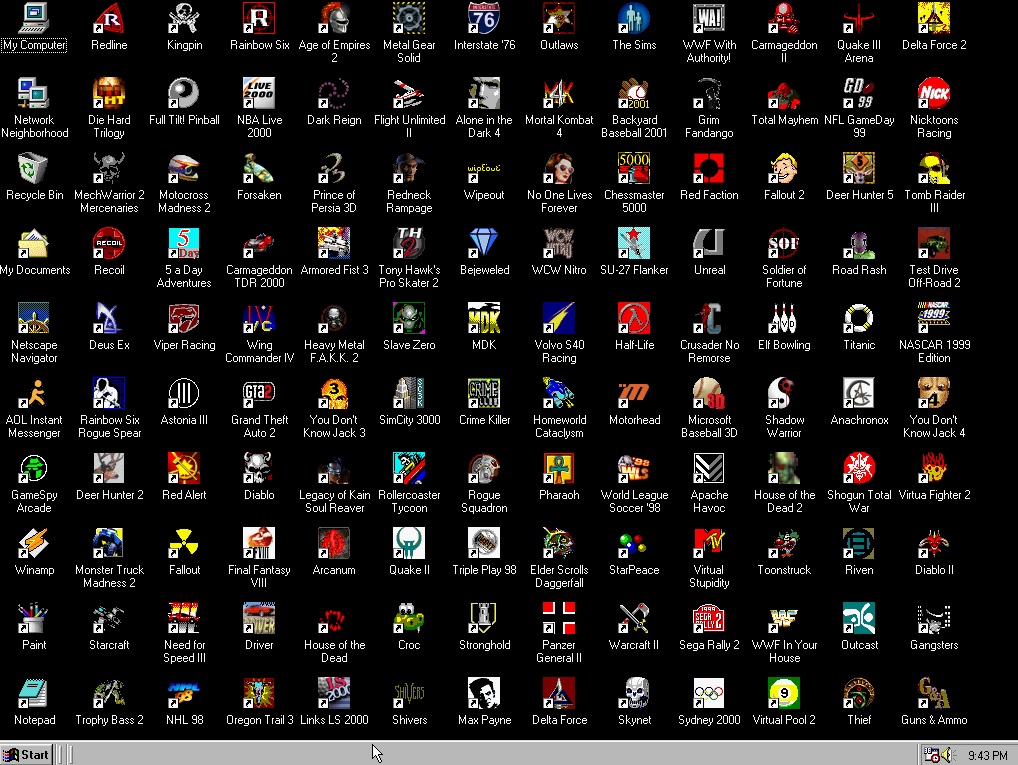
Task: Open My Documents folder
Action: pos(34,245)
